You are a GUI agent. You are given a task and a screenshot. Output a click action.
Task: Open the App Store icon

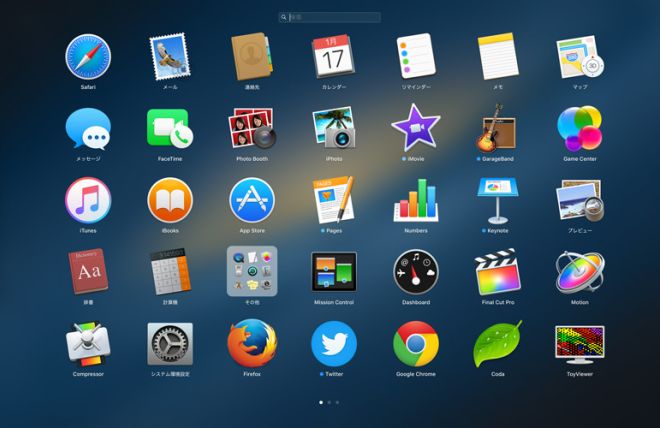[252, 200]
